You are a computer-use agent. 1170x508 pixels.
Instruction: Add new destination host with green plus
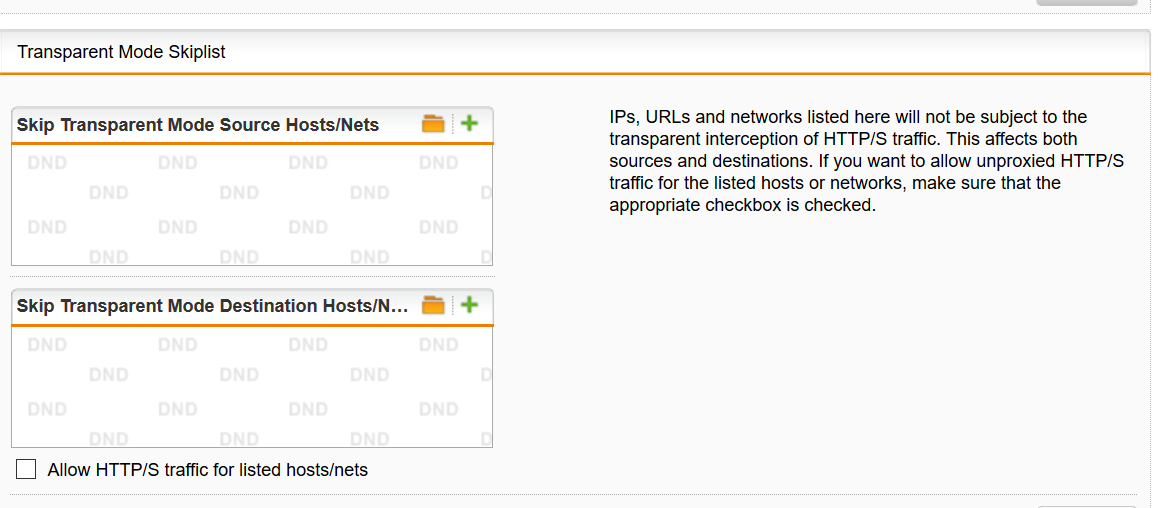[x=469, y=304]
